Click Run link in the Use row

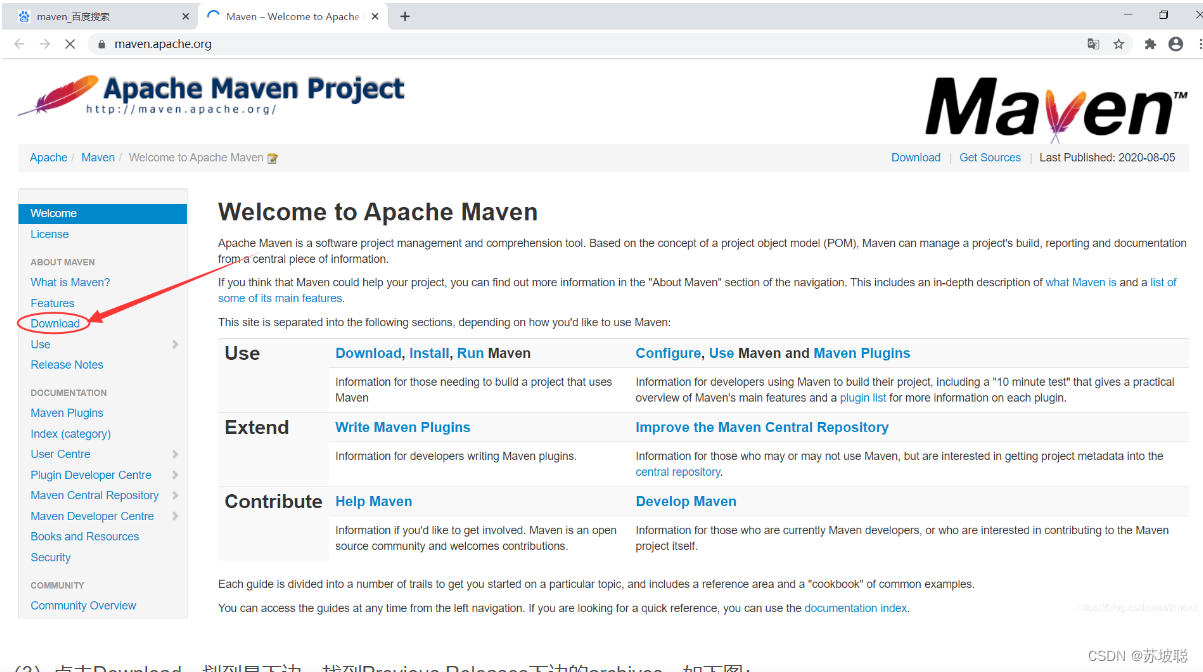click(x=470, y=353)
